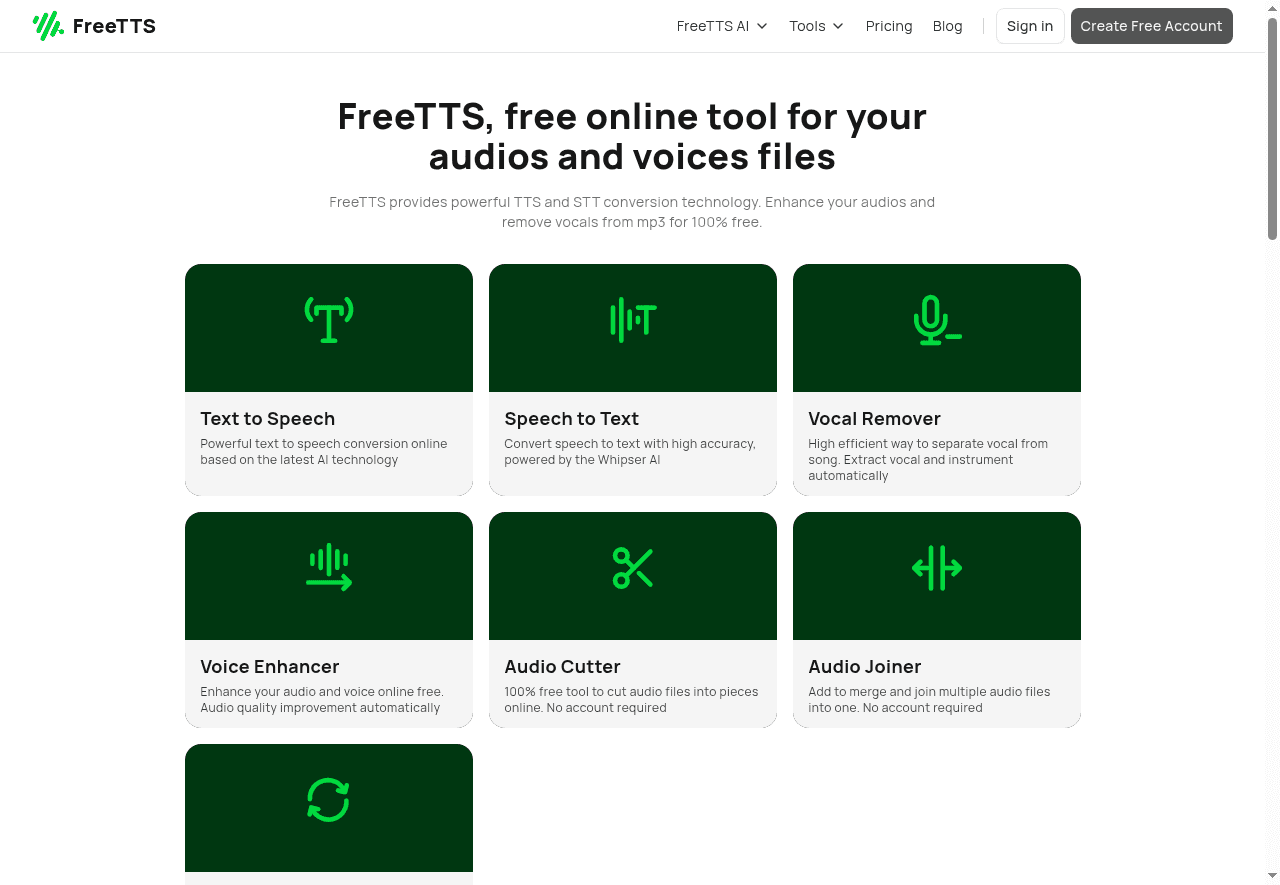Open the Text to Speech card title link
1280x885 pixels.
click(x=267, y=419)
